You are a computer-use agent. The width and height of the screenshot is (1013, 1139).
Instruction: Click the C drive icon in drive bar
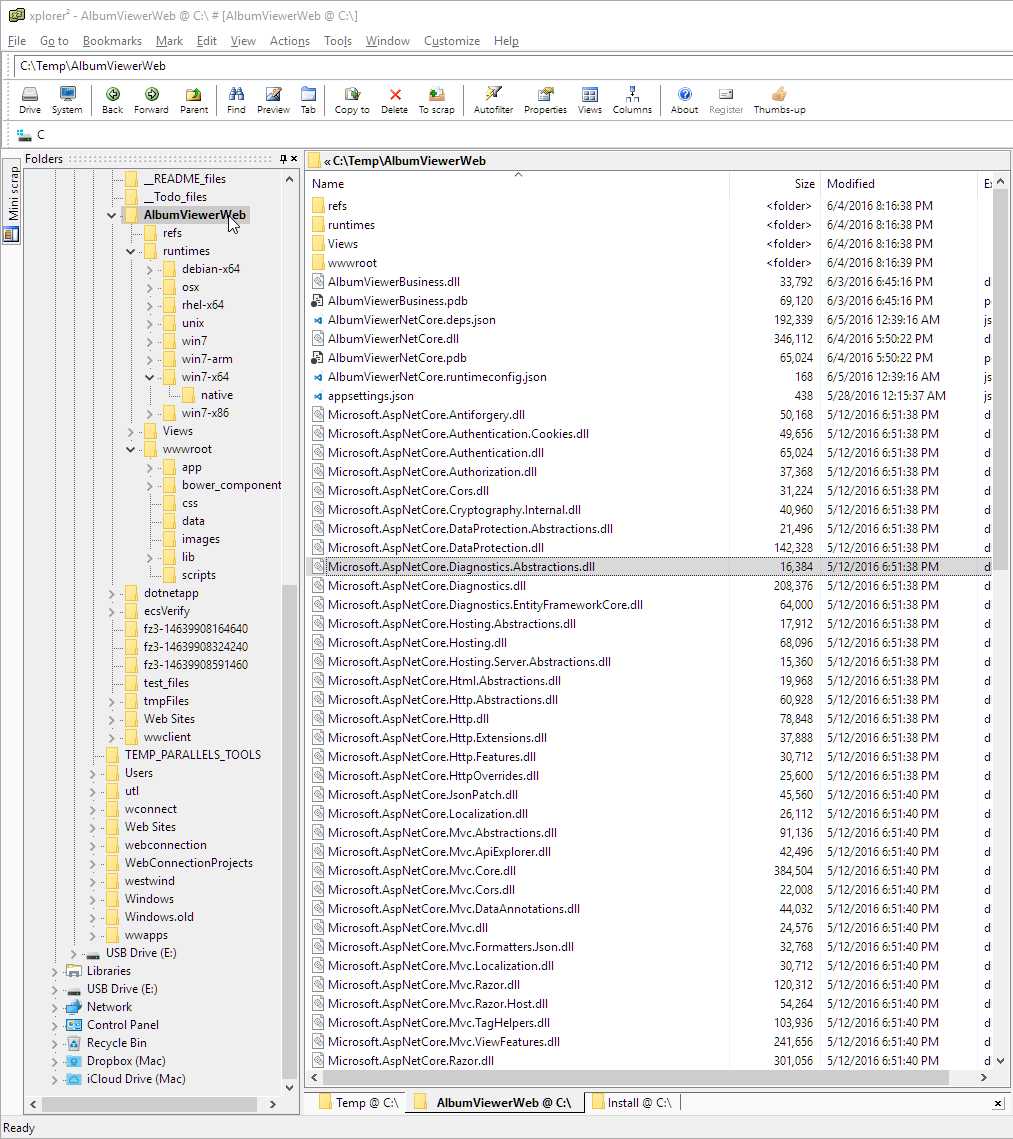(24, 134)
